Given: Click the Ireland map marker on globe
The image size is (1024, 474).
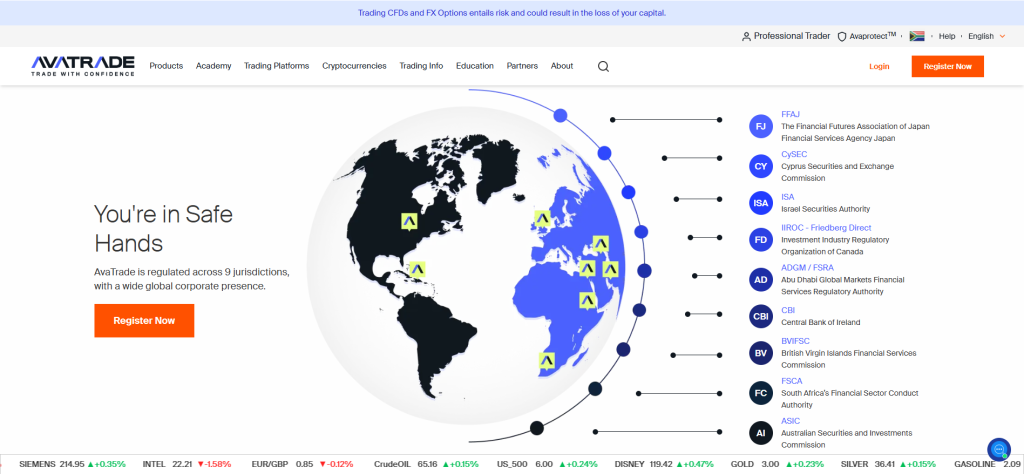Looking at the screenshot, I should tap(543, 219).
